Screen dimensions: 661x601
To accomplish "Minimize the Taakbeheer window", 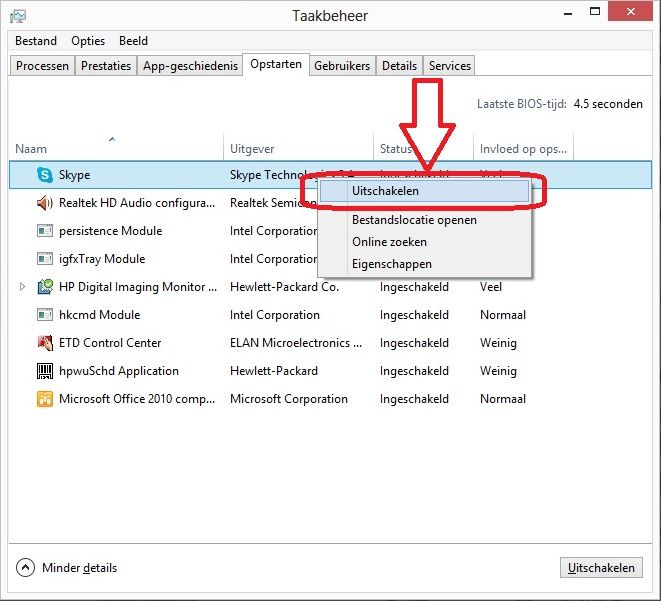I will coord(568,13).
